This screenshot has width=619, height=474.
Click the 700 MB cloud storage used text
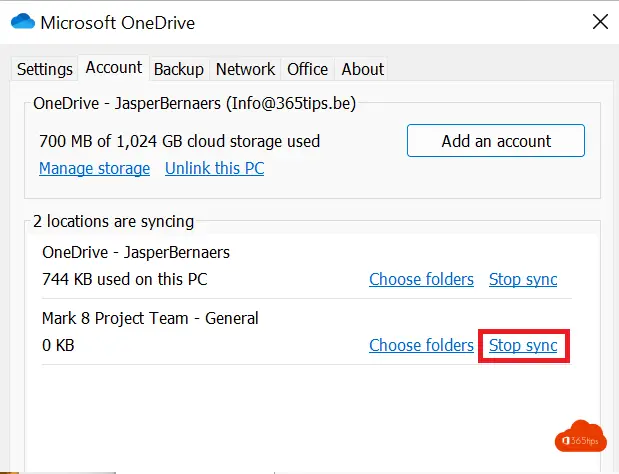[179, 141]
